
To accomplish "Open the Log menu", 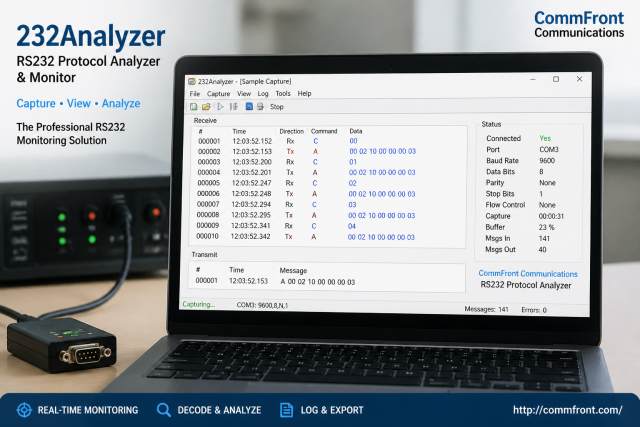I will pyautogui.click(x=263, y=93).
